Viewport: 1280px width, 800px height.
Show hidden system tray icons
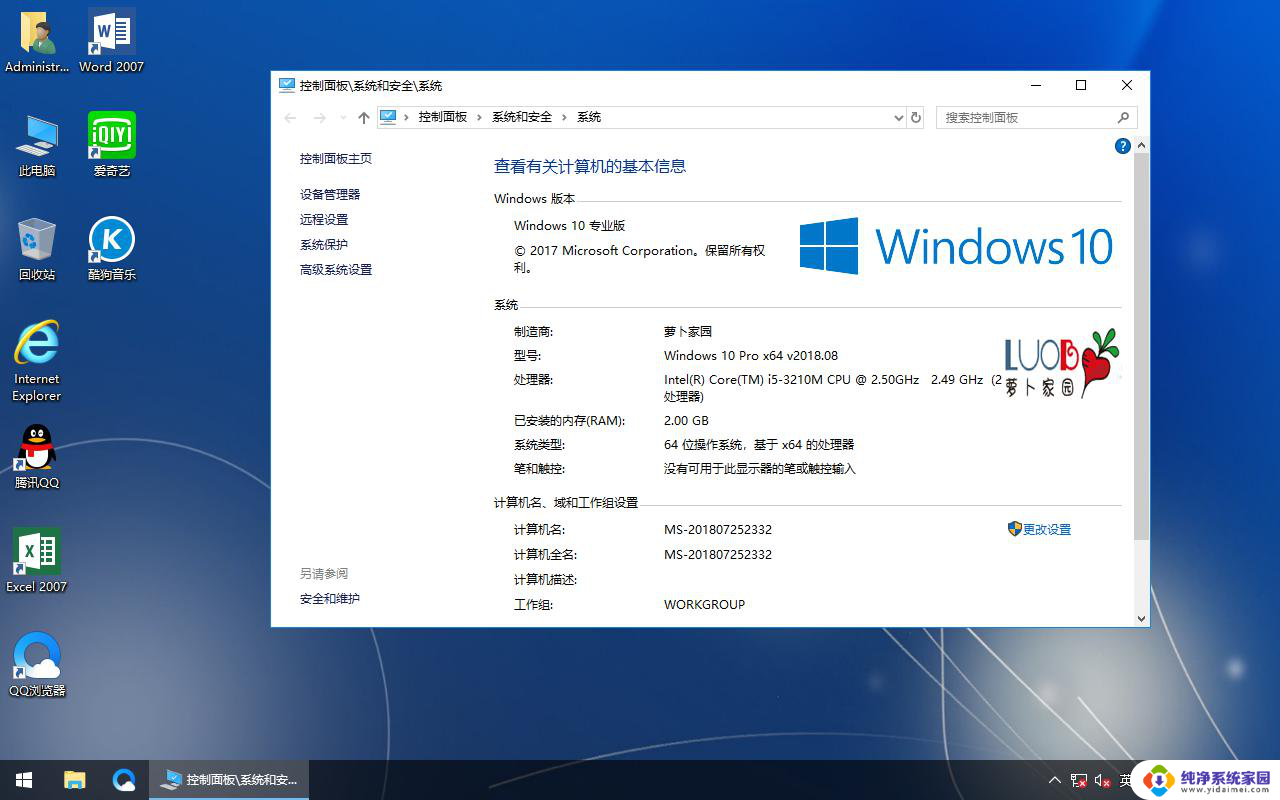click(x=1054, y=780)
